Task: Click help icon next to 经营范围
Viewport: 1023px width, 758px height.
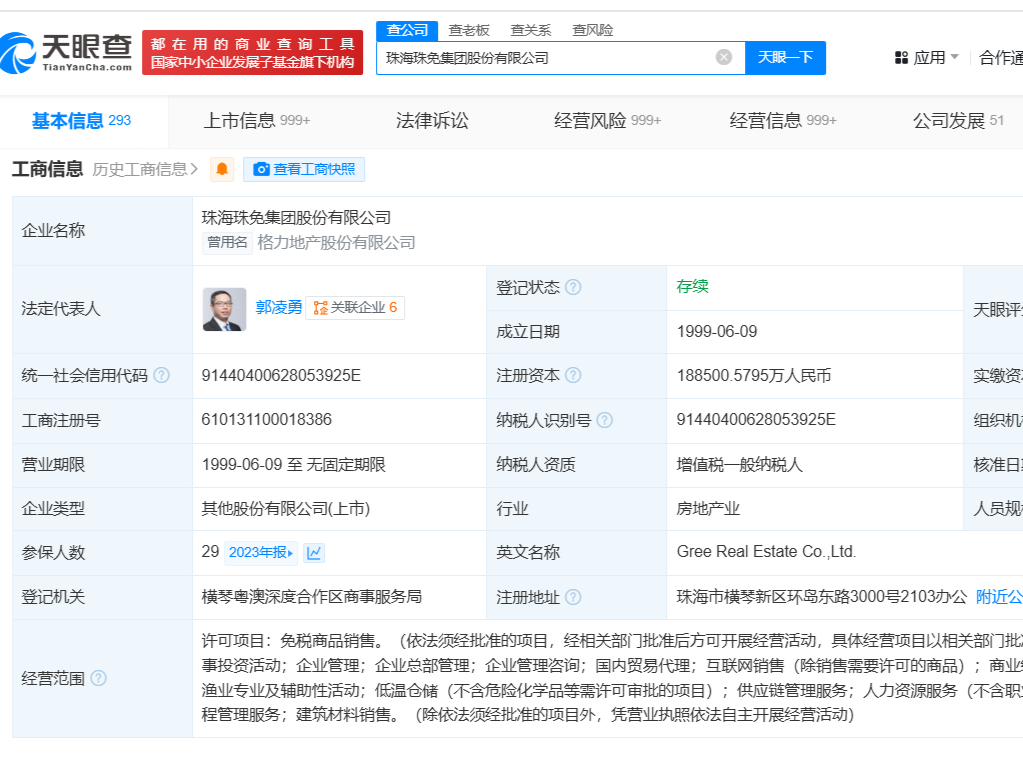Action: point(98,678)
